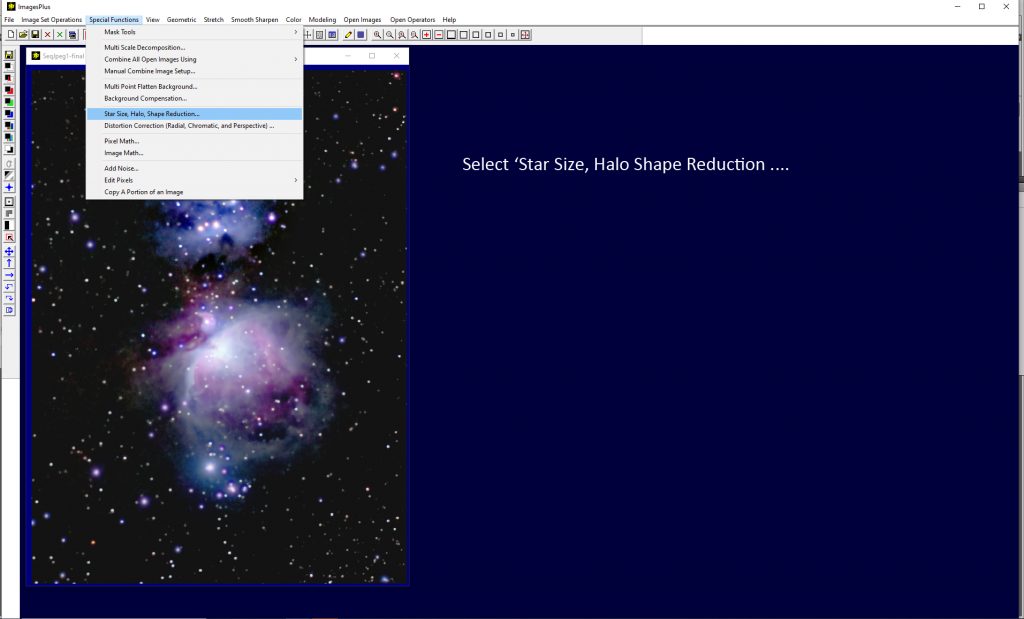Click the rotate-left curved arrow icon

click(x=9, y=287)
